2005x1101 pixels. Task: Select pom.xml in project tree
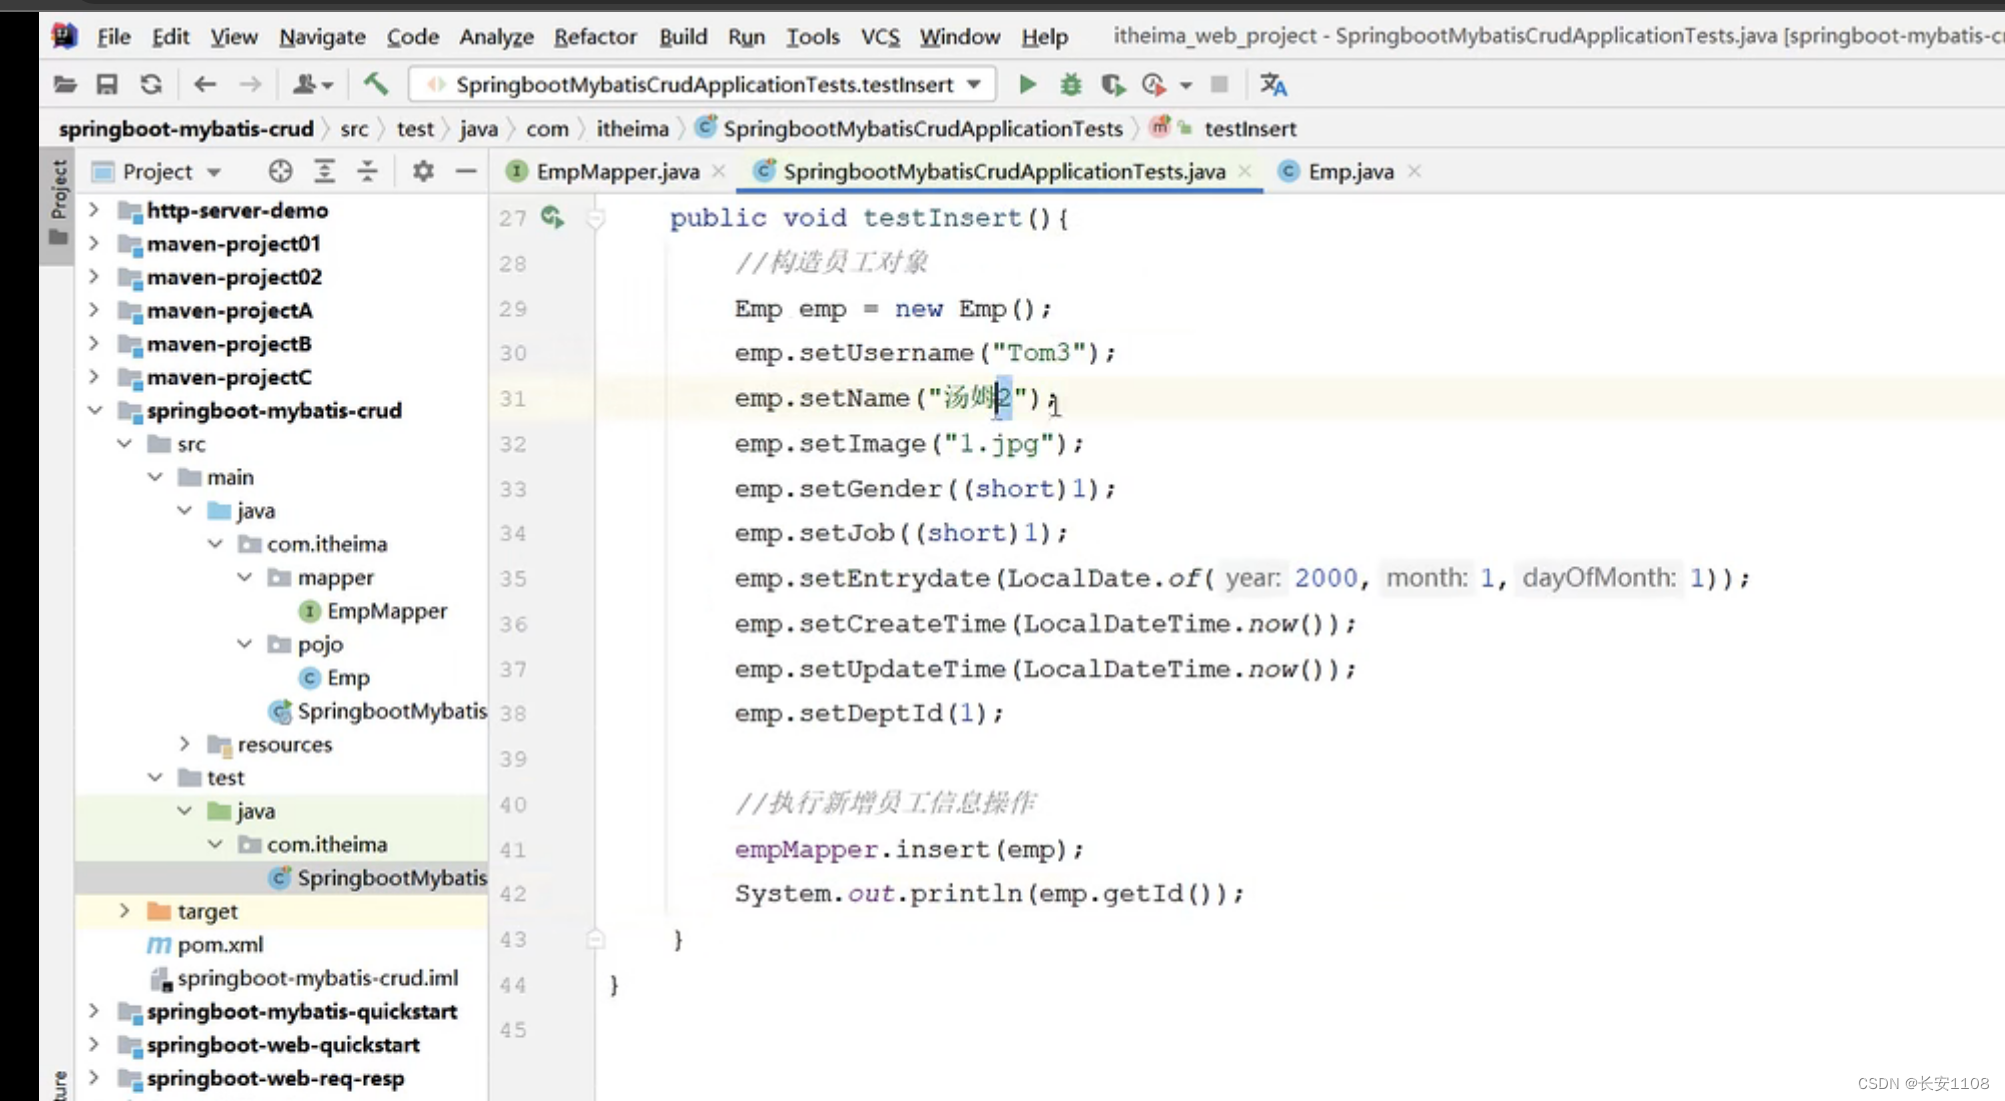(x=220, y=945)
